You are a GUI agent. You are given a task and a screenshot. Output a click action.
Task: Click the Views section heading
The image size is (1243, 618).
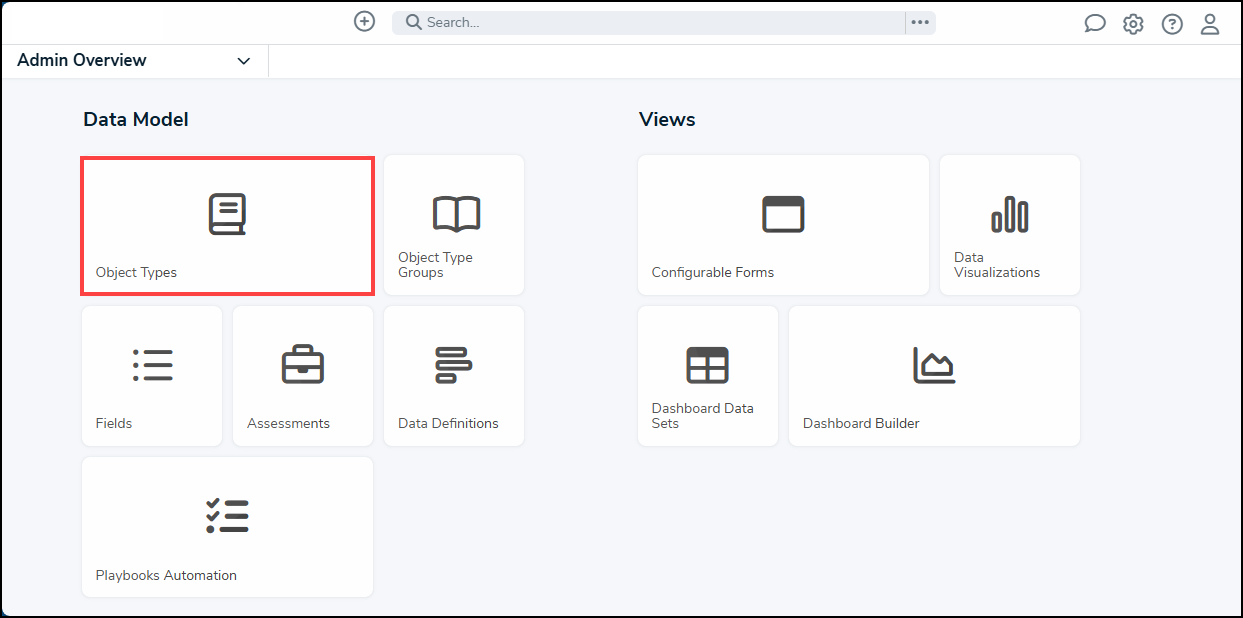point(667,119)
